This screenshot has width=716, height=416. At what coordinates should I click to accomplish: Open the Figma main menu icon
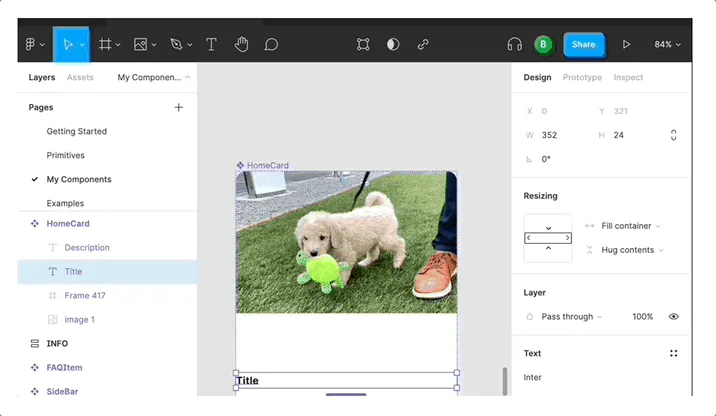30,44
